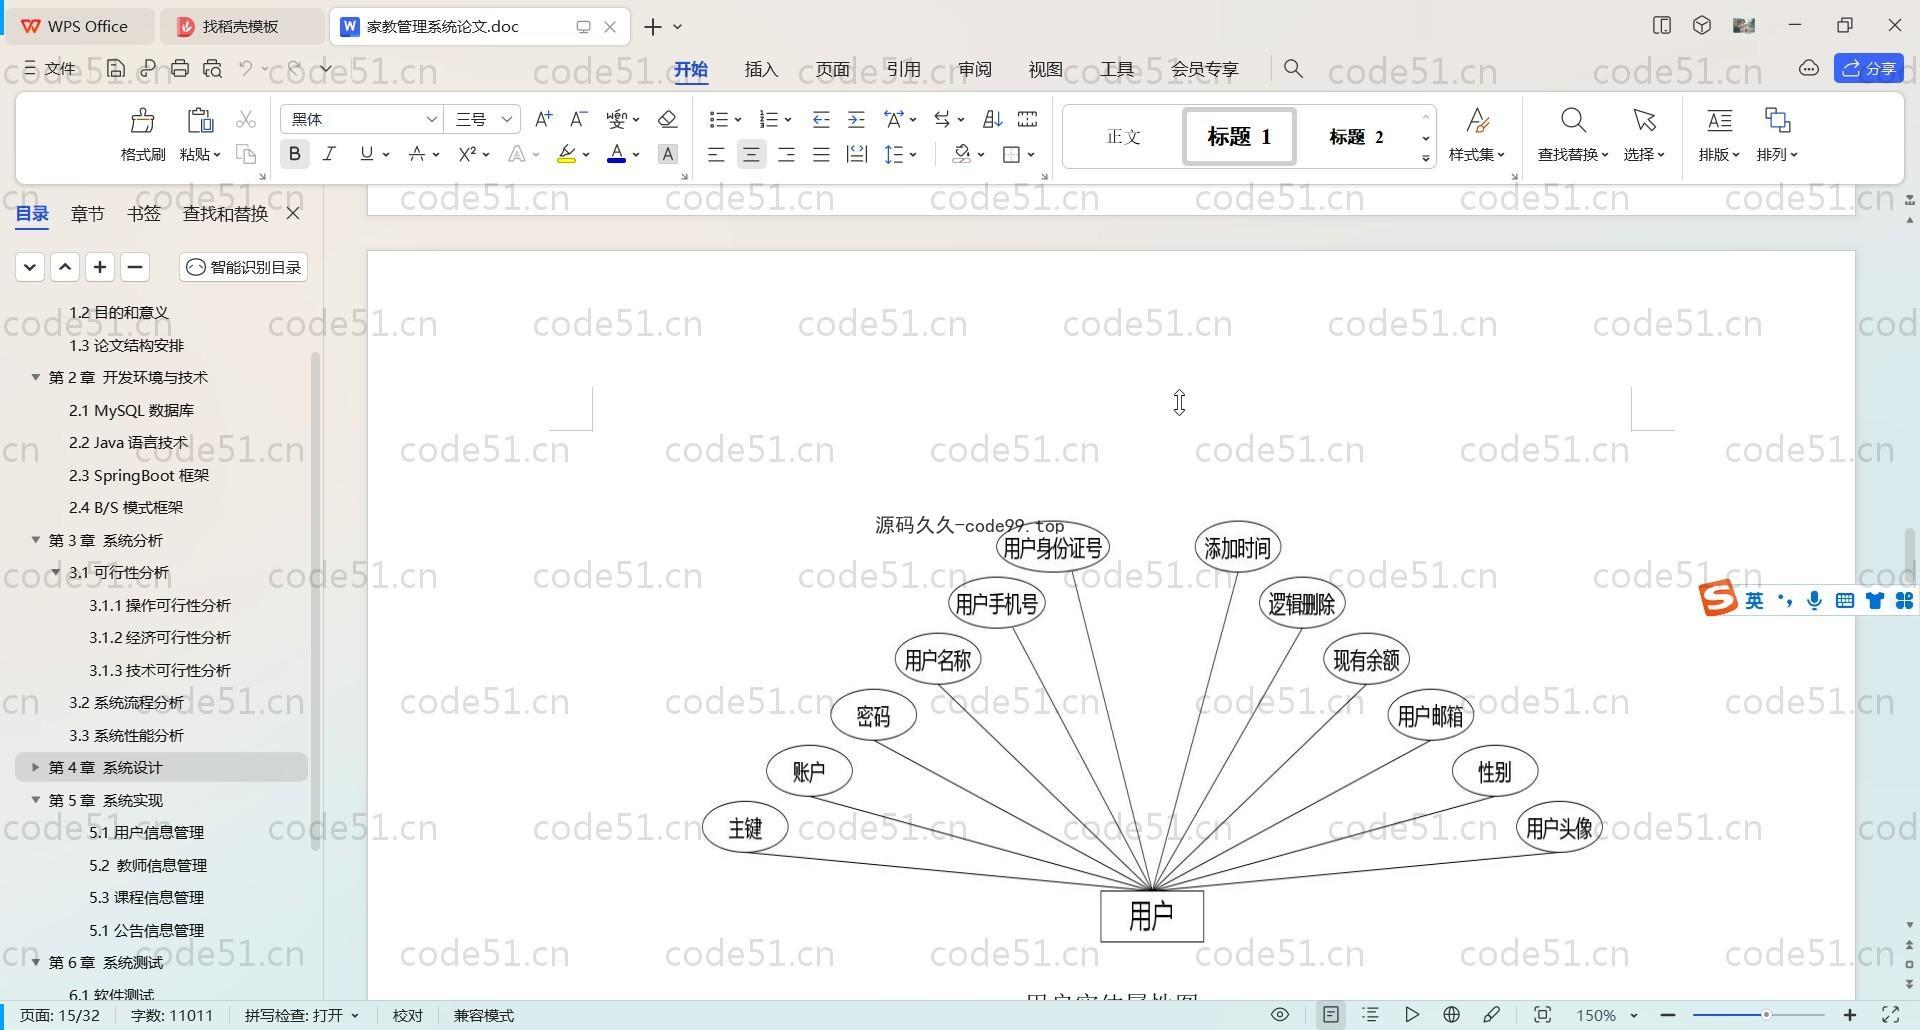This screenshot has width=1920, height=1030.
Task: Align text right
Action: click(786, 154)
